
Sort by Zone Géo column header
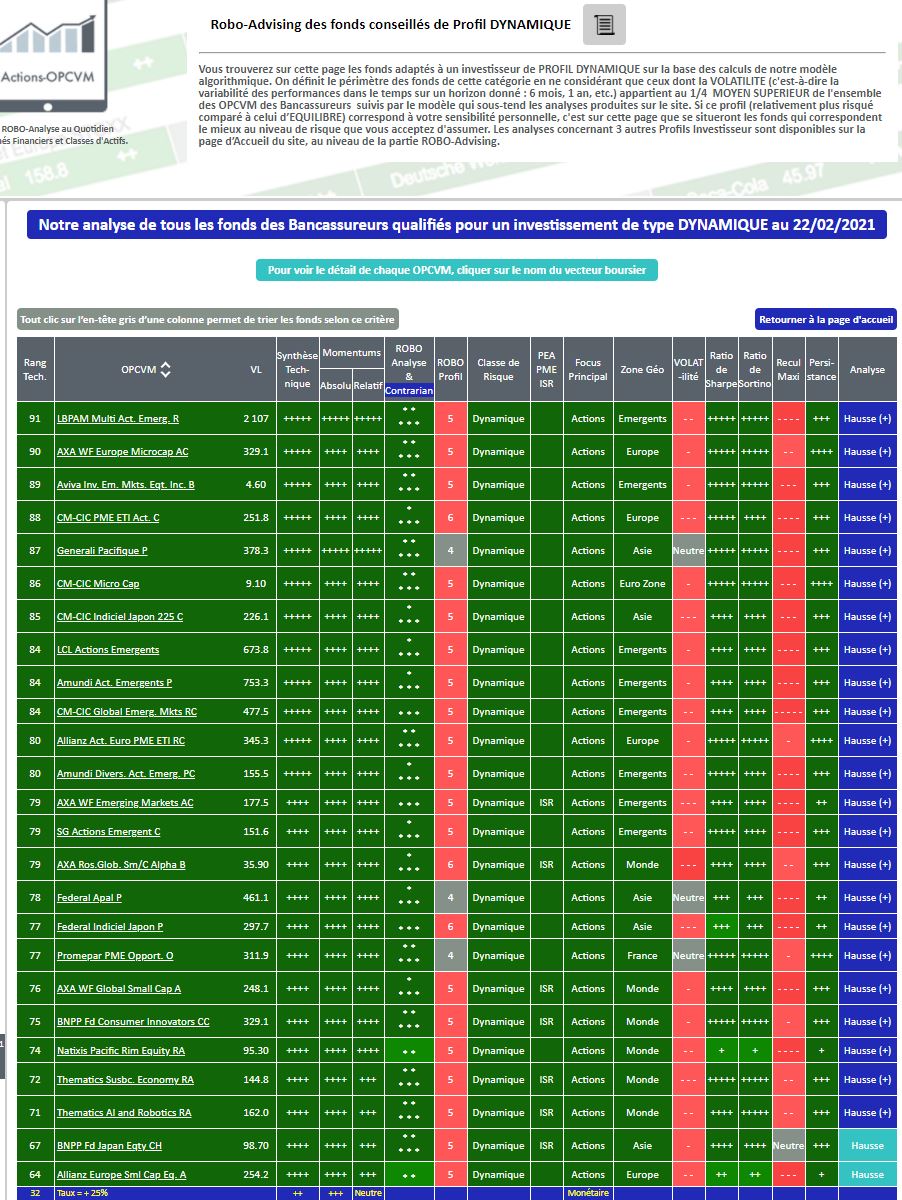tap(642, 369)
